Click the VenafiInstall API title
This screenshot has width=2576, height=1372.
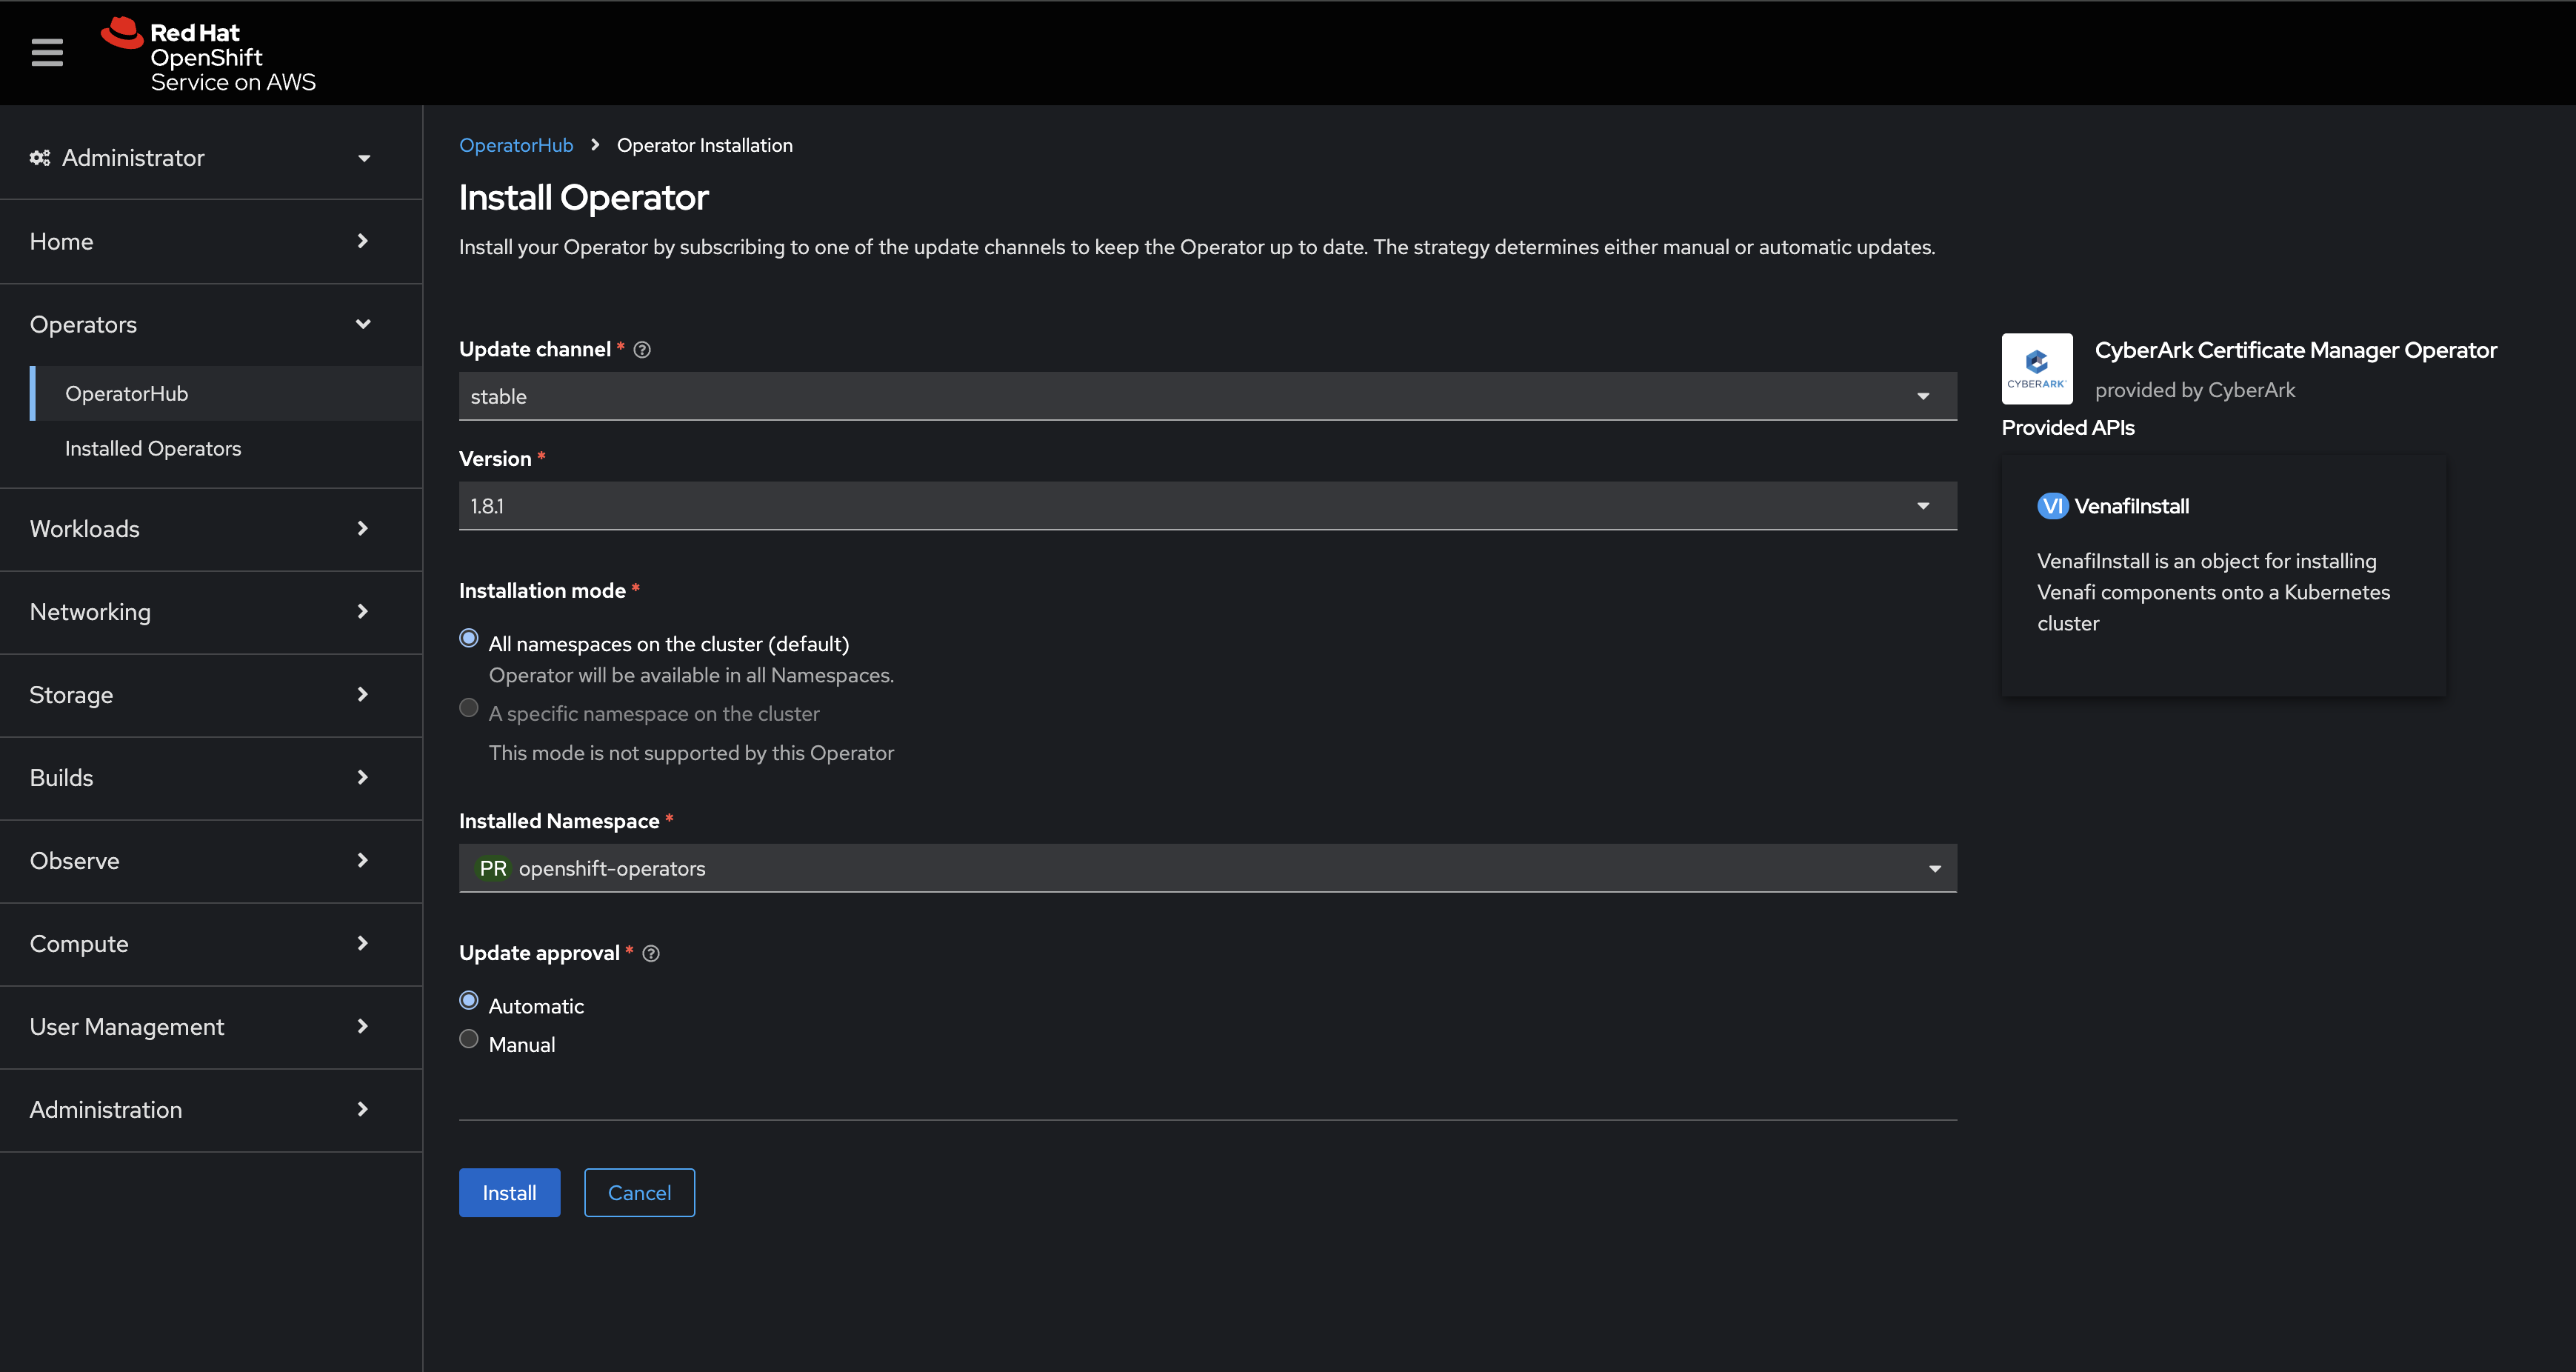click(2131, 506)
